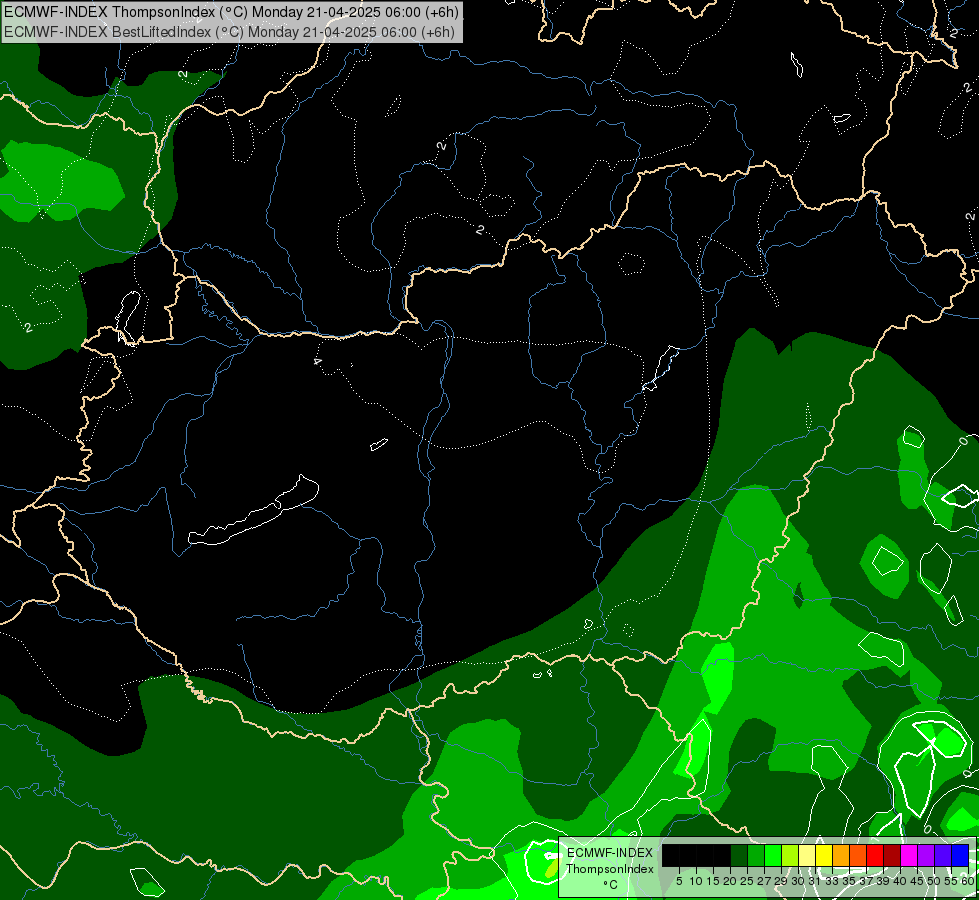The image size is (979, 900).
Task: Click the legend tick value 50
Action: [x=933, y=881]
